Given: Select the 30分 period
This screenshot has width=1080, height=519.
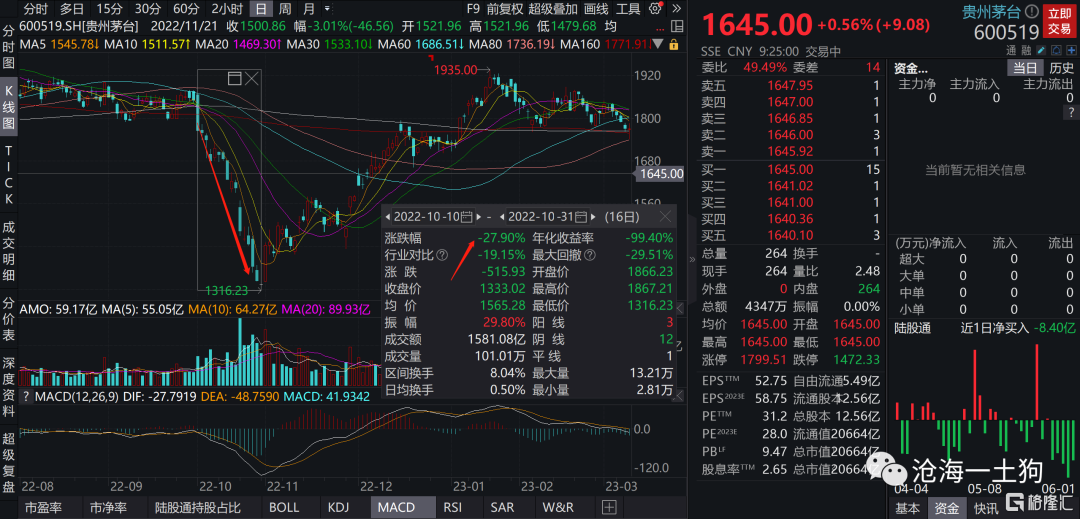Looking at the screenshot, I should tap(147, 10).
